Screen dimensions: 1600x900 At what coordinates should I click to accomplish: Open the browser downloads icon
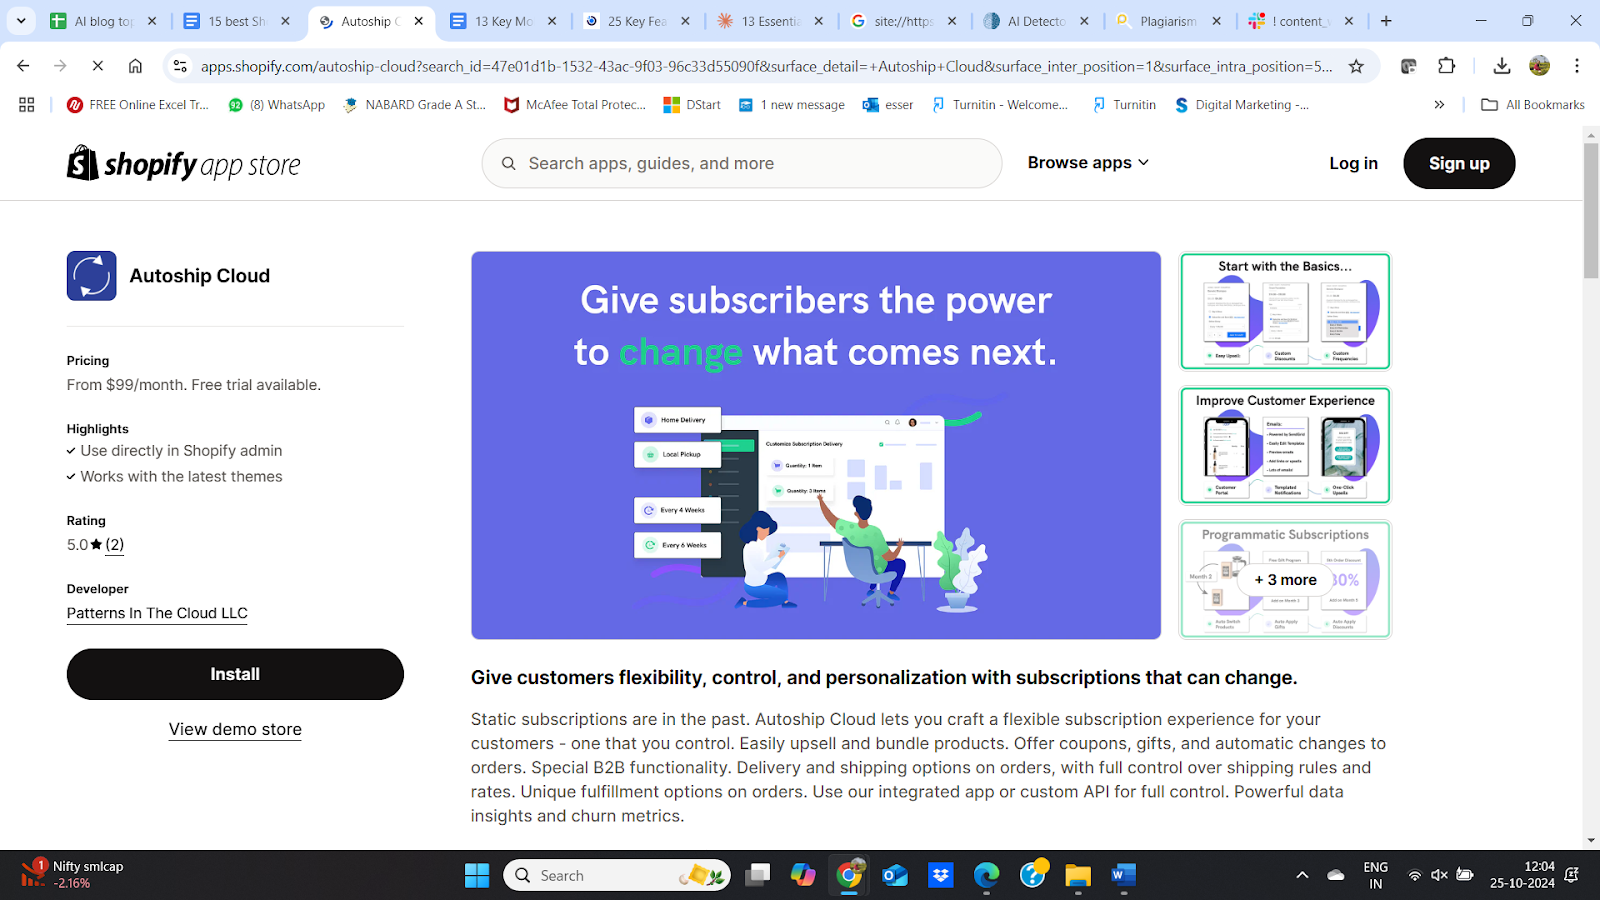1501,66
